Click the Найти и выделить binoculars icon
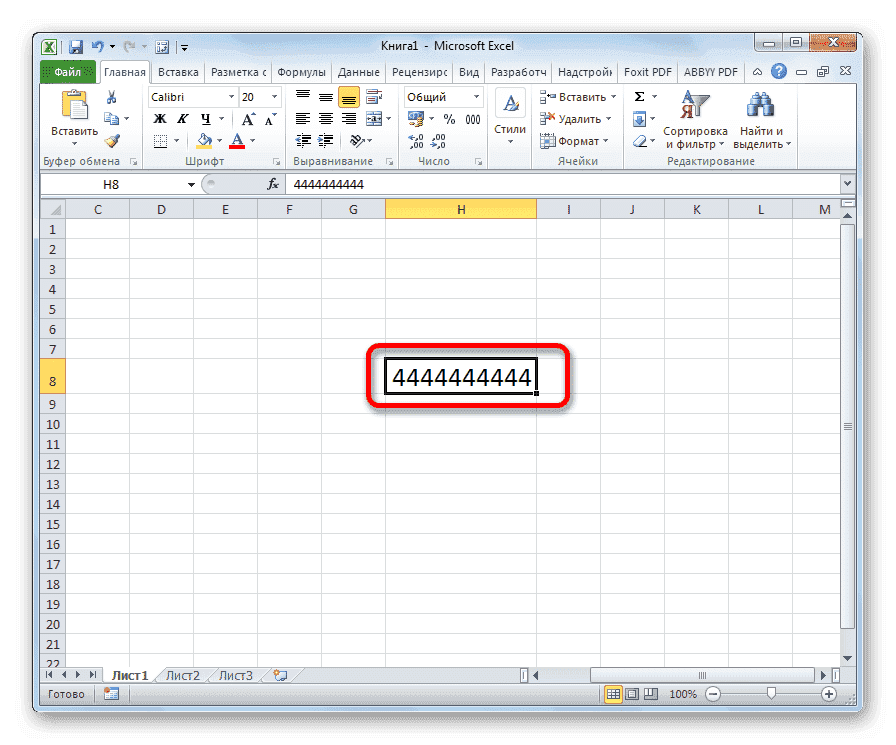Image resolution: width=896 pixels, height=745 pixels. tap(760, 118)
